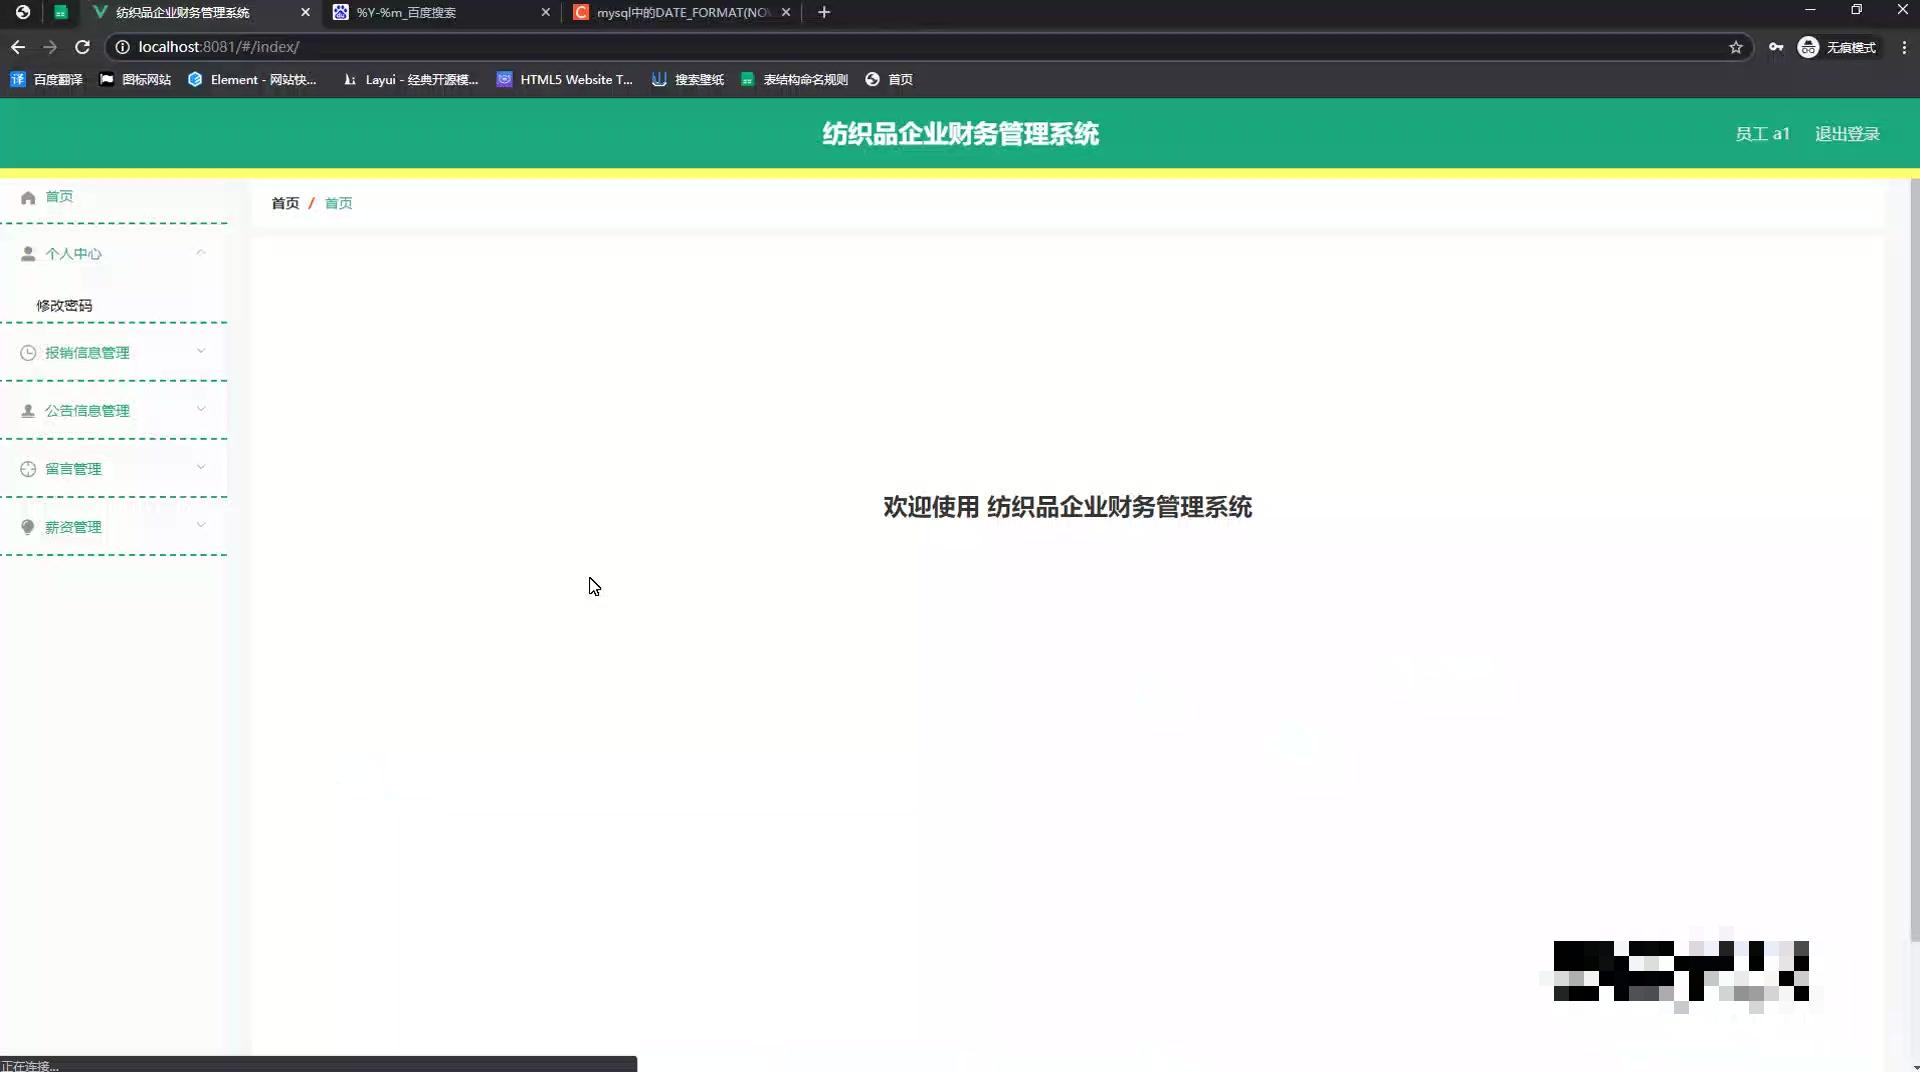
Task: Click the 退出登录 logout link
Action: (x=1847, y=133)
